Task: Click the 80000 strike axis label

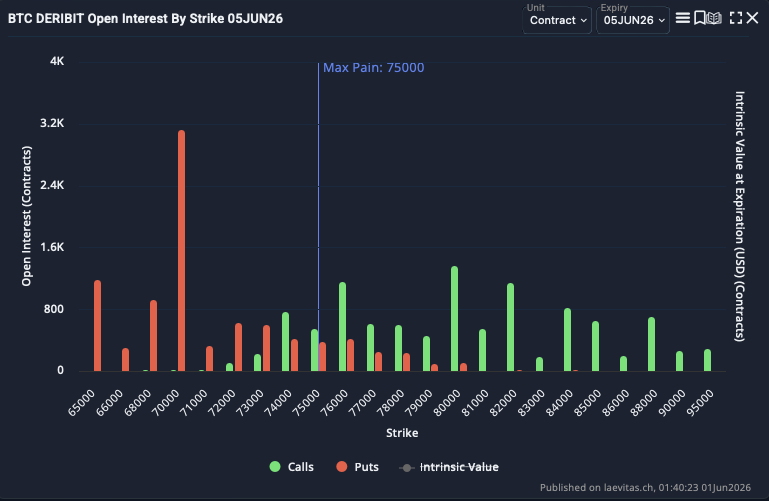Action: click(x=447, y=403)
